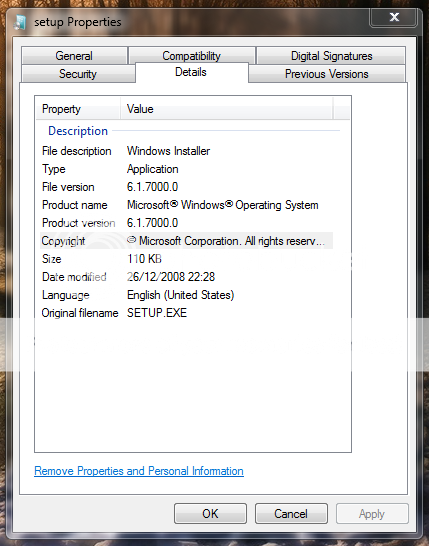Select the Language property label
This screenshot has height=546, width=429.
tap(66, 295)
